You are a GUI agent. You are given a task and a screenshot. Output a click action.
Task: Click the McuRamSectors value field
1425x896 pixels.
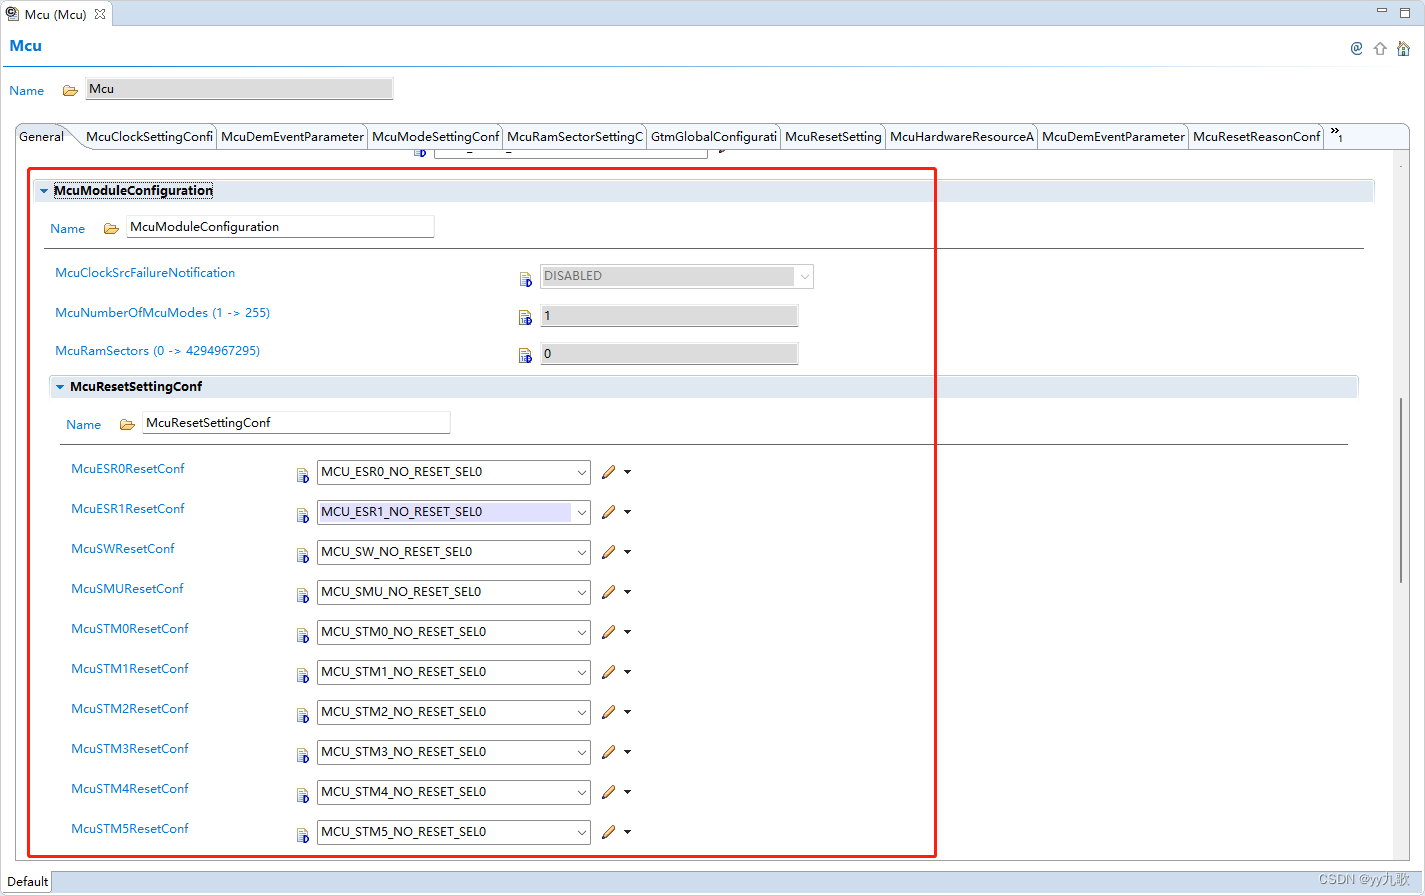pos(669,354)
